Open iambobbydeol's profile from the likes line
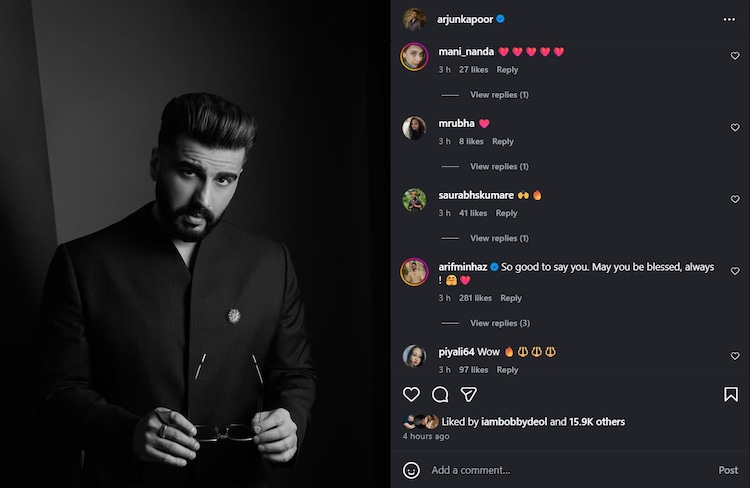The height and width of the screenshot is (488, 750). tap(514, 422)
